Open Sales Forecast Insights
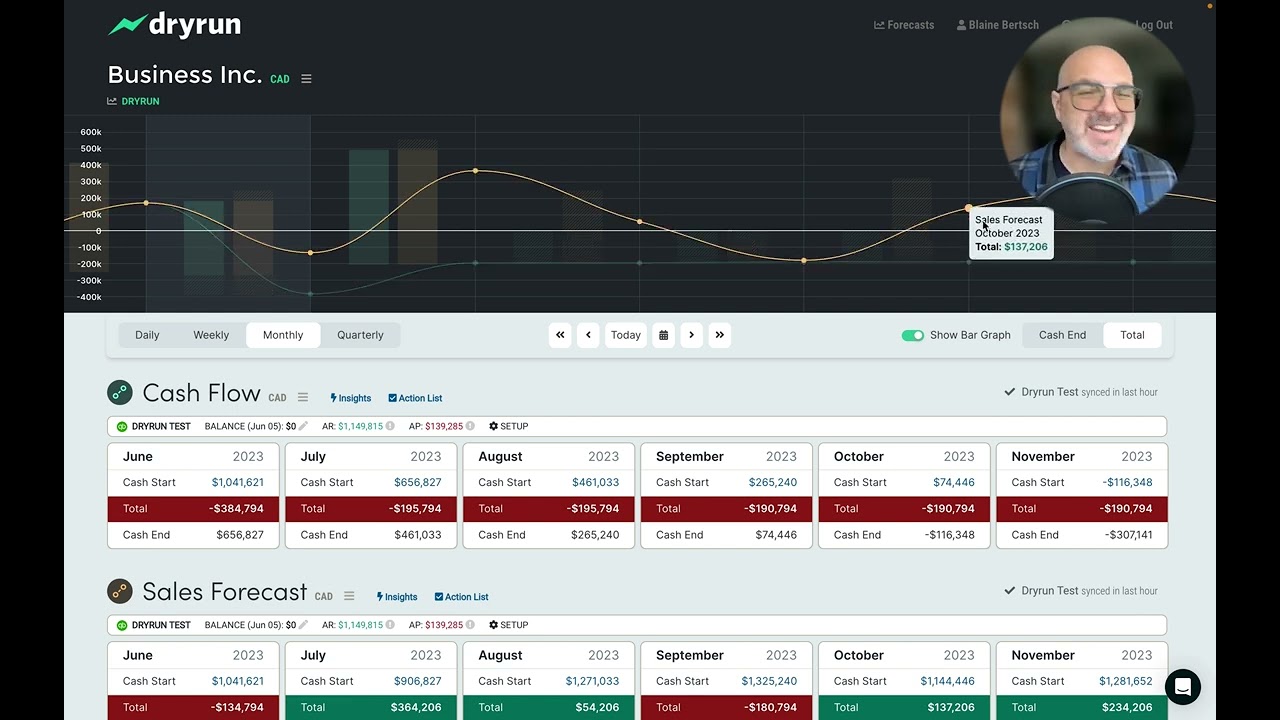The height and width of the screenshot is (720, 1280). [397, 597]
